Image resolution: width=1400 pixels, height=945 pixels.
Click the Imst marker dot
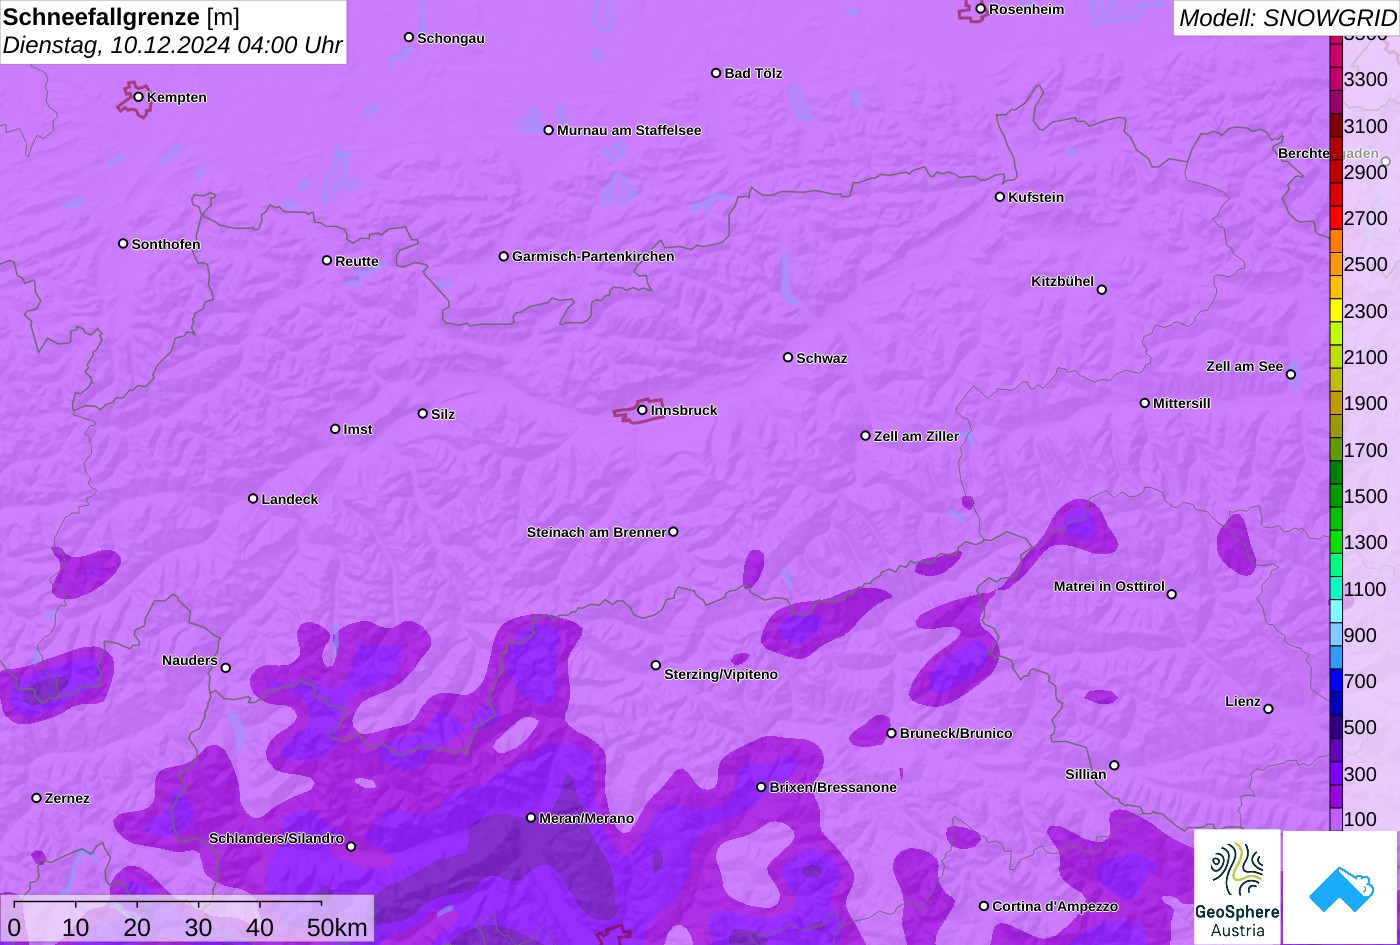(x=335, y=429)
